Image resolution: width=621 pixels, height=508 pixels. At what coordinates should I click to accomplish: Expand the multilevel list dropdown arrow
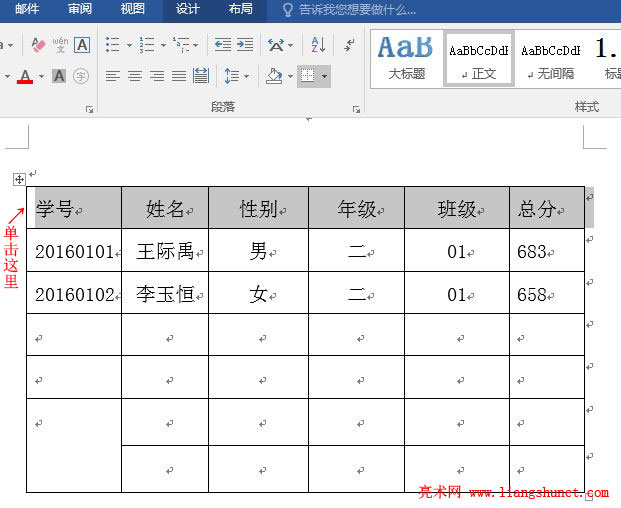[195, 45]
